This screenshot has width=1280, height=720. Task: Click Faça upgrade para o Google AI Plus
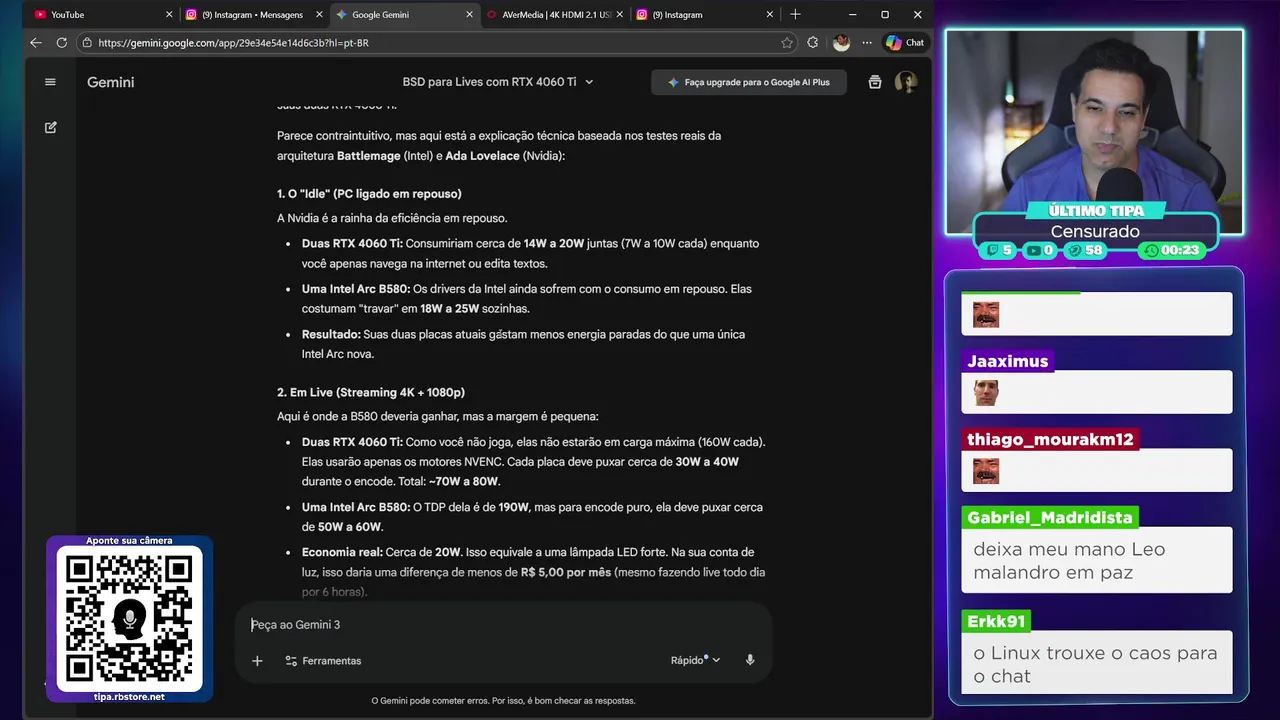pos(749,82)
